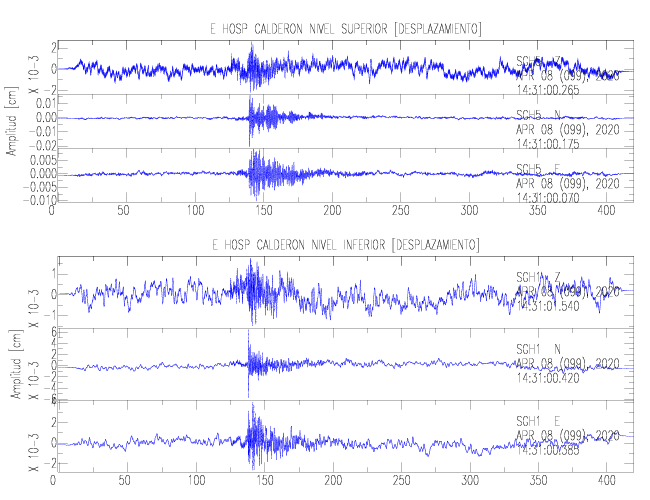The height and width of the screenshot is (500, 650).
Task: Click 'APR 08 (099), 2020' under SCH1 E
Action: pyautogui.click(x=568, y=436)
